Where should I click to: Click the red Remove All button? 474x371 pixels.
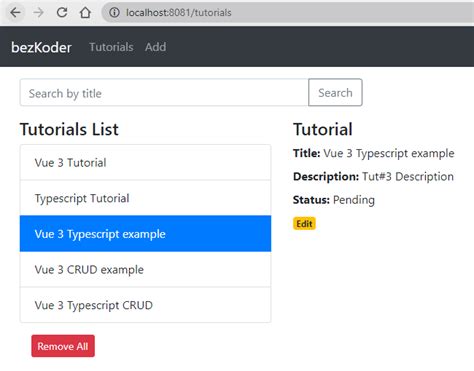pos(63,346)
